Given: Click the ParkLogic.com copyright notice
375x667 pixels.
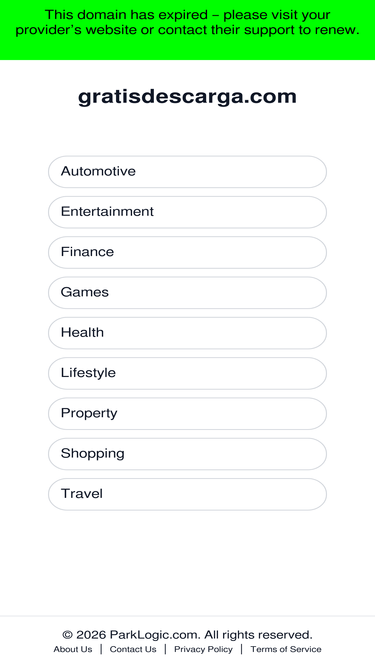Looking at the screenshot, I should point(187,635).
